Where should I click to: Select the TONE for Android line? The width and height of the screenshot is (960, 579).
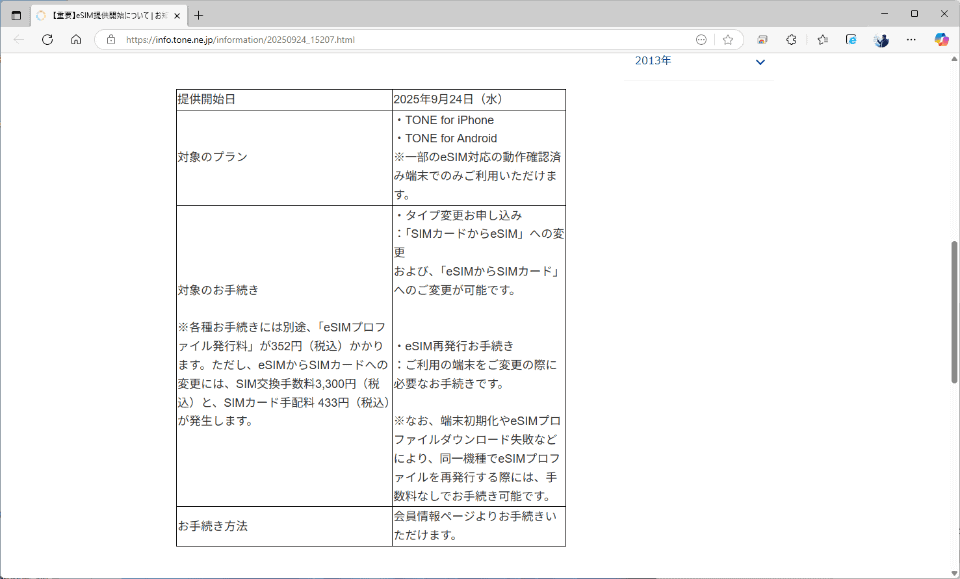[446, 138]
